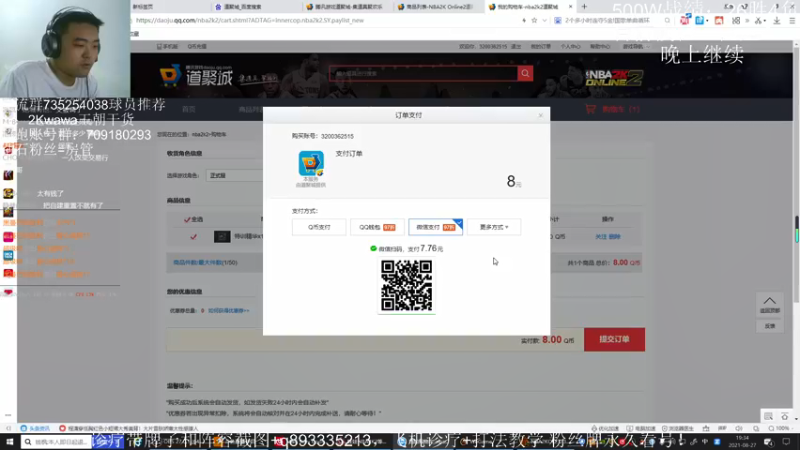Choose QQ钱包 payment method

[377, 227]
